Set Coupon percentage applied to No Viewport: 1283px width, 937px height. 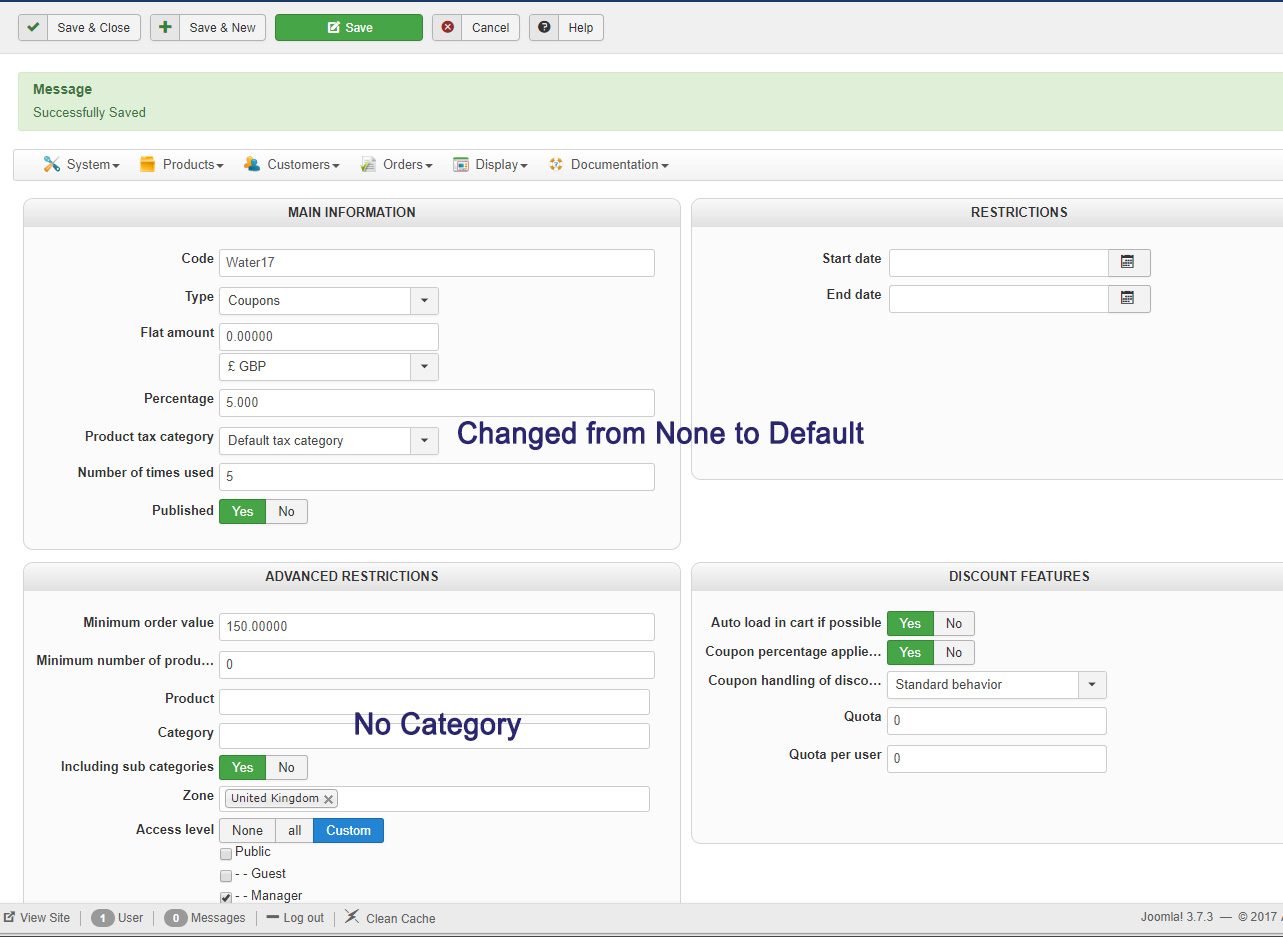pyautogui.click(x=954, y=652)
